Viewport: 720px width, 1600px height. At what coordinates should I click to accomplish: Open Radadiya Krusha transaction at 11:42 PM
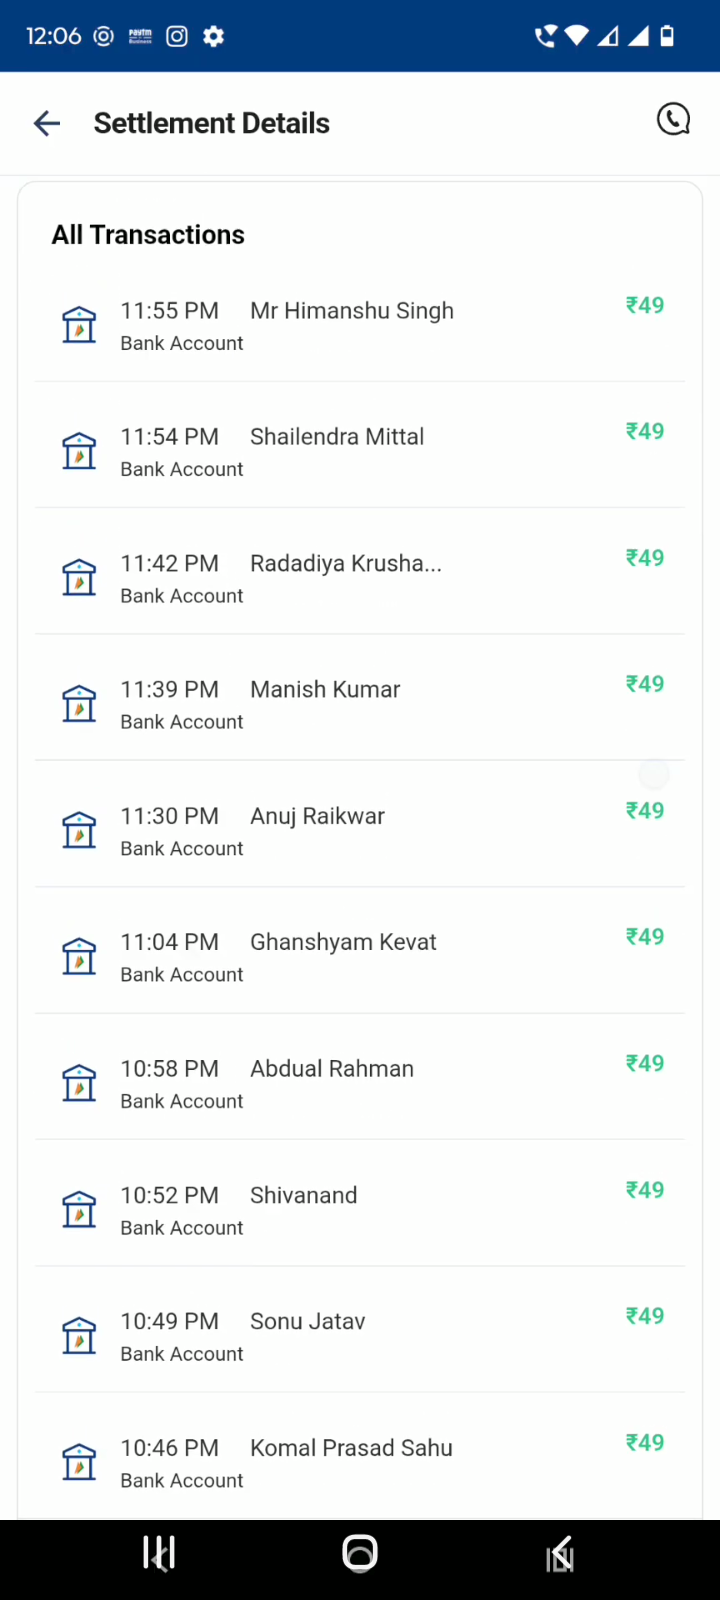click(x=345, y=564)
